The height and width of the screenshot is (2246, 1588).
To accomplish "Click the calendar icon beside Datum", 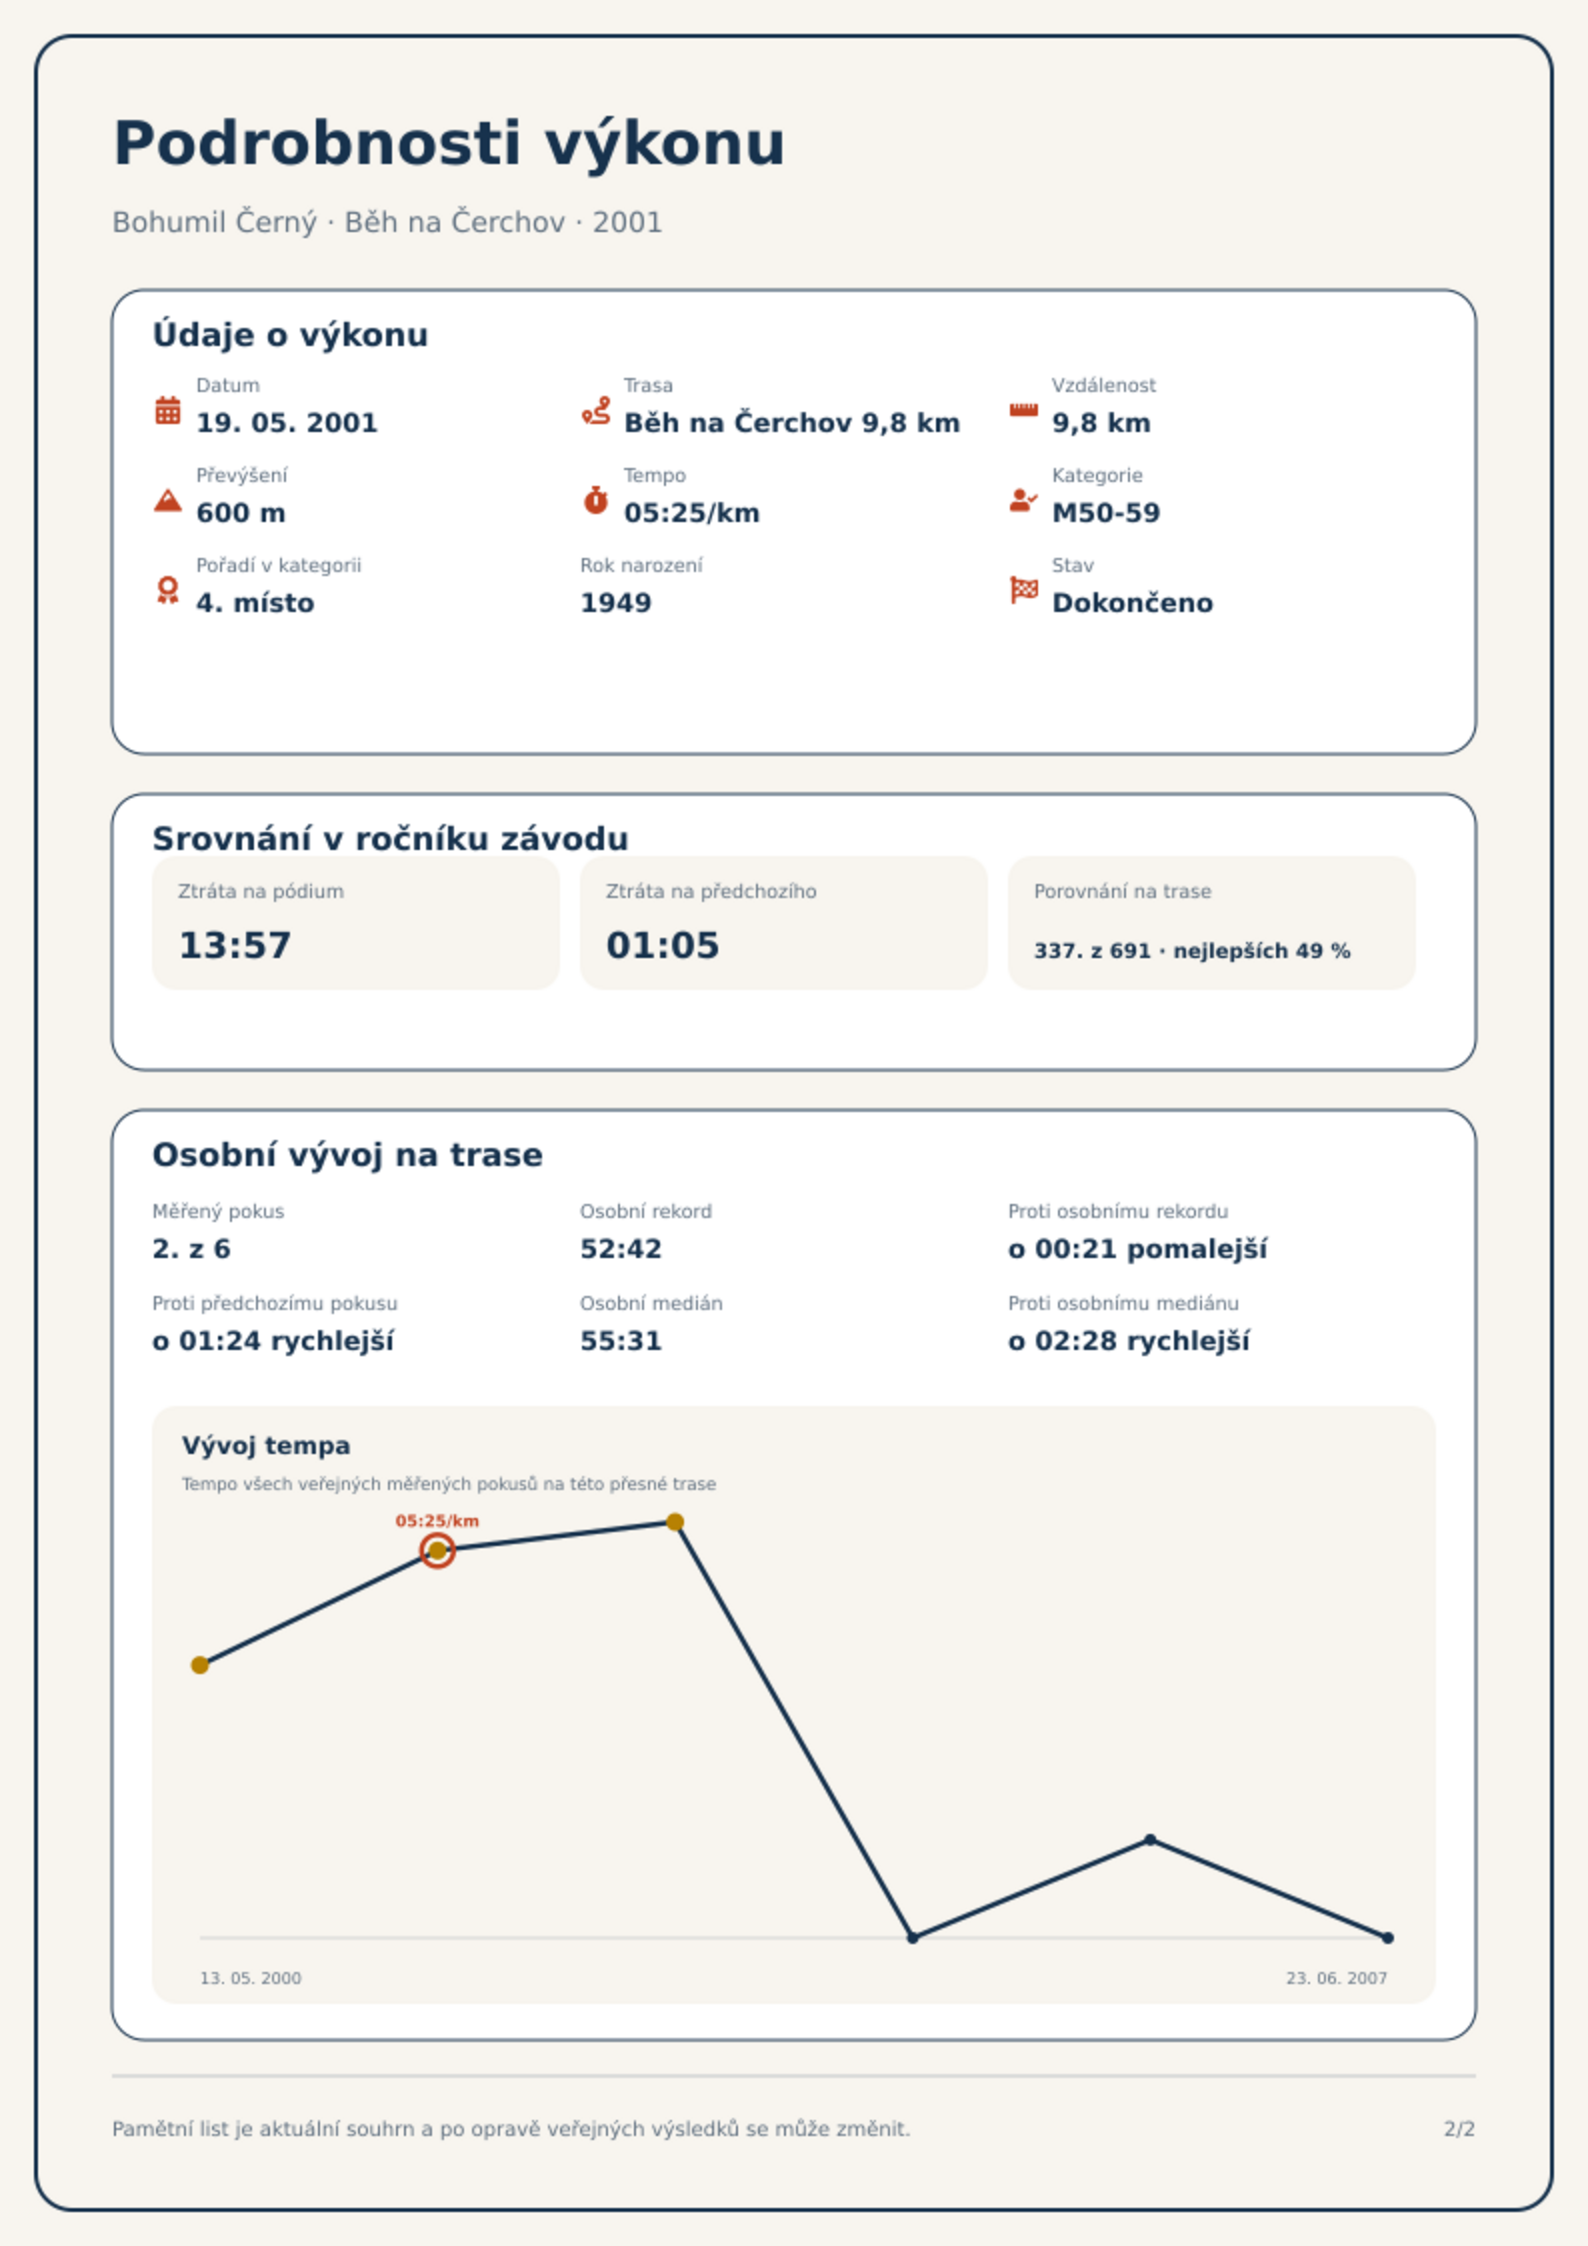I will coord(168,410).
